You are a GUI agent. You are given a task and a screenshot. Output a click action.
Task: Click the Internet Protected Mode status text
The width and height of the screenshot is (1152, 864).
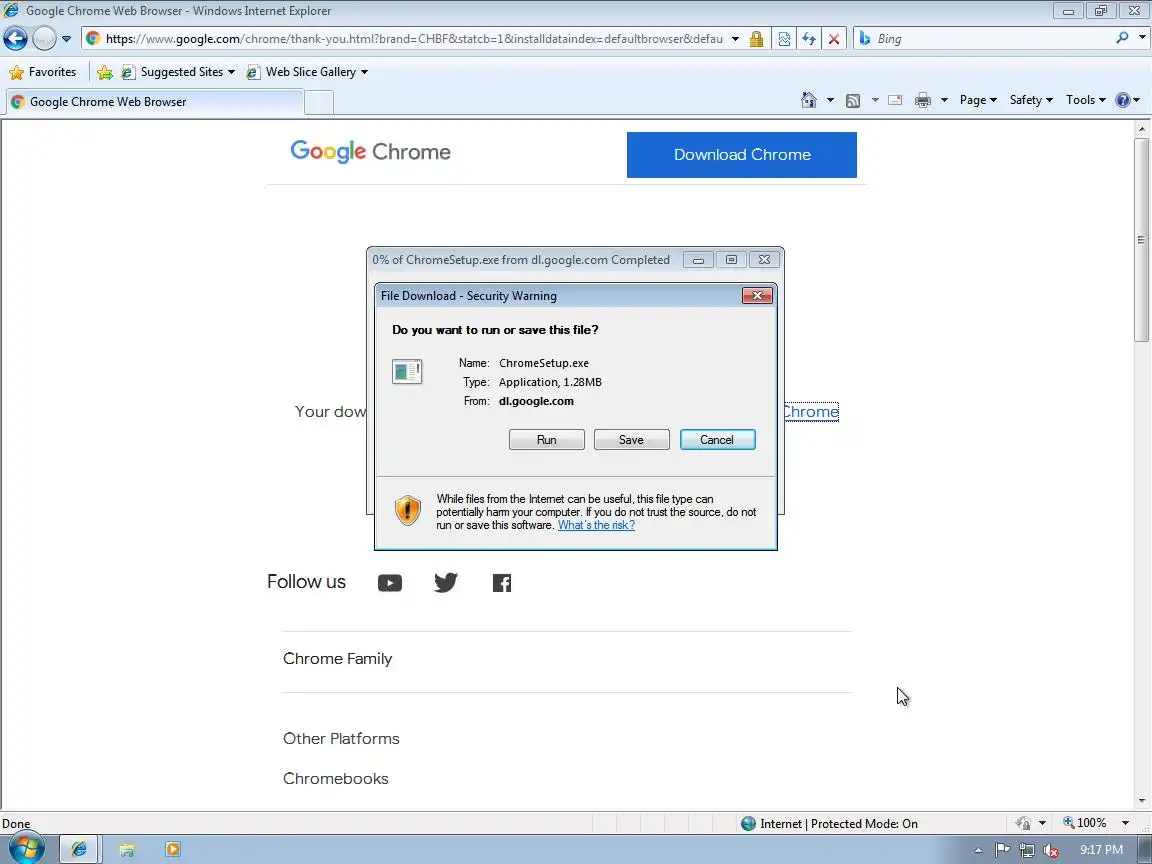[x=838, y=824]
